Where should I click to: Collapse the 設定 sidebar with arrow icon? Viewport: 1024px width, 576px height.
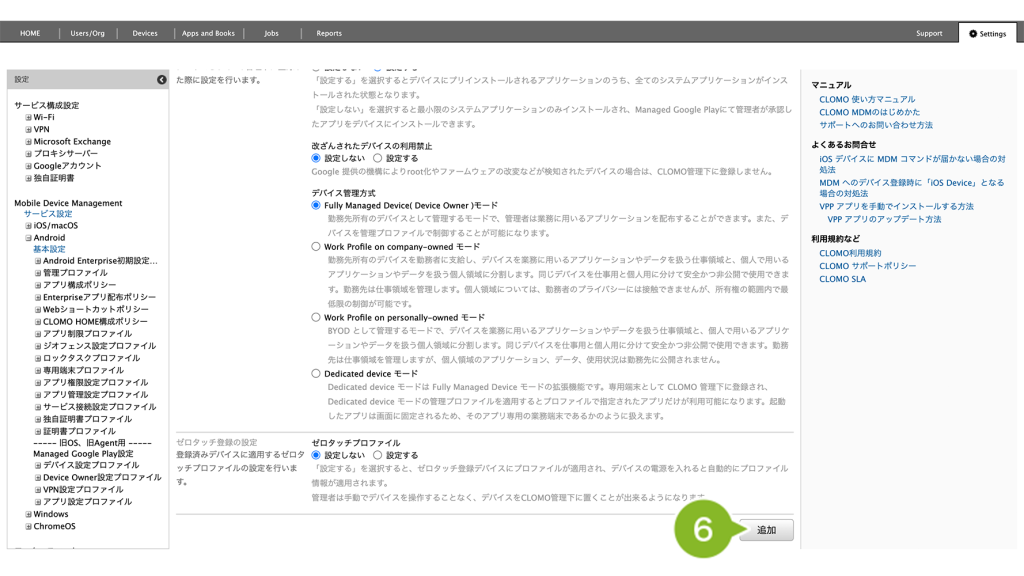click(161, 80)
